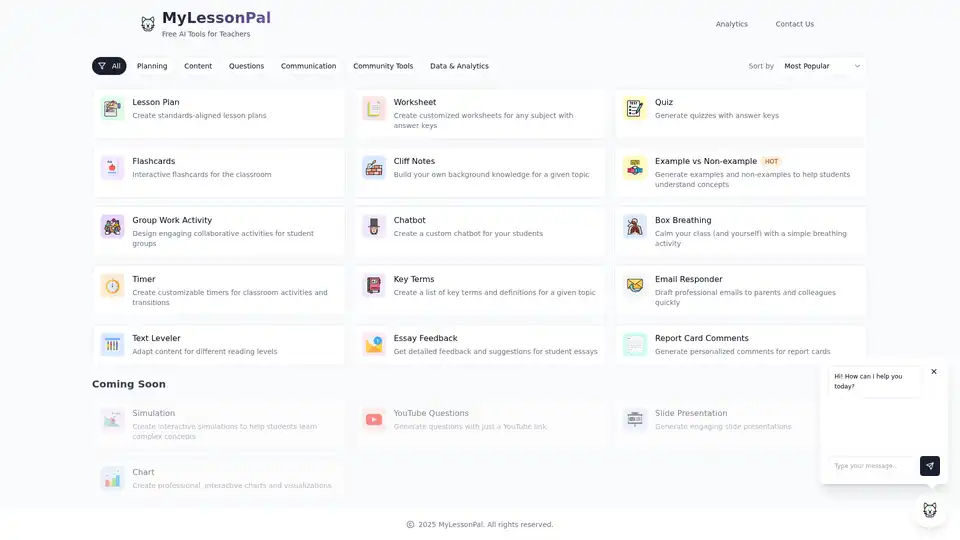960x540 pixels.
Task: Open the Analytics link in header
Action: (732, 24)
